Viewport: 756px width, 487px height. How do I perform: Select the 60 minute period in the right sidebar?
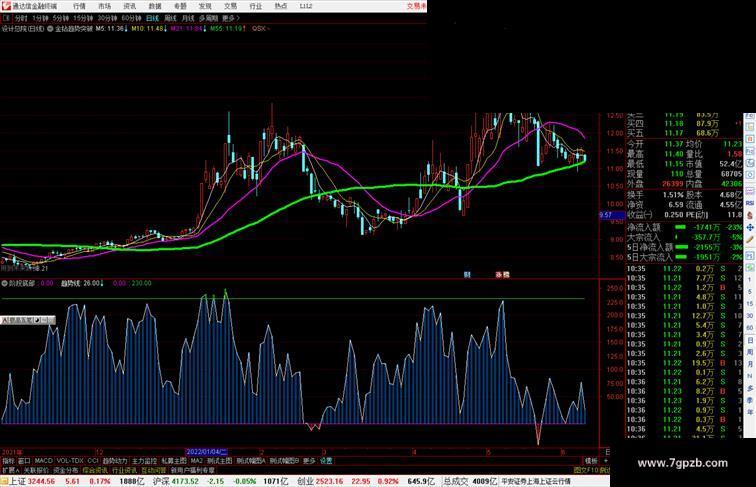point(750,328)
